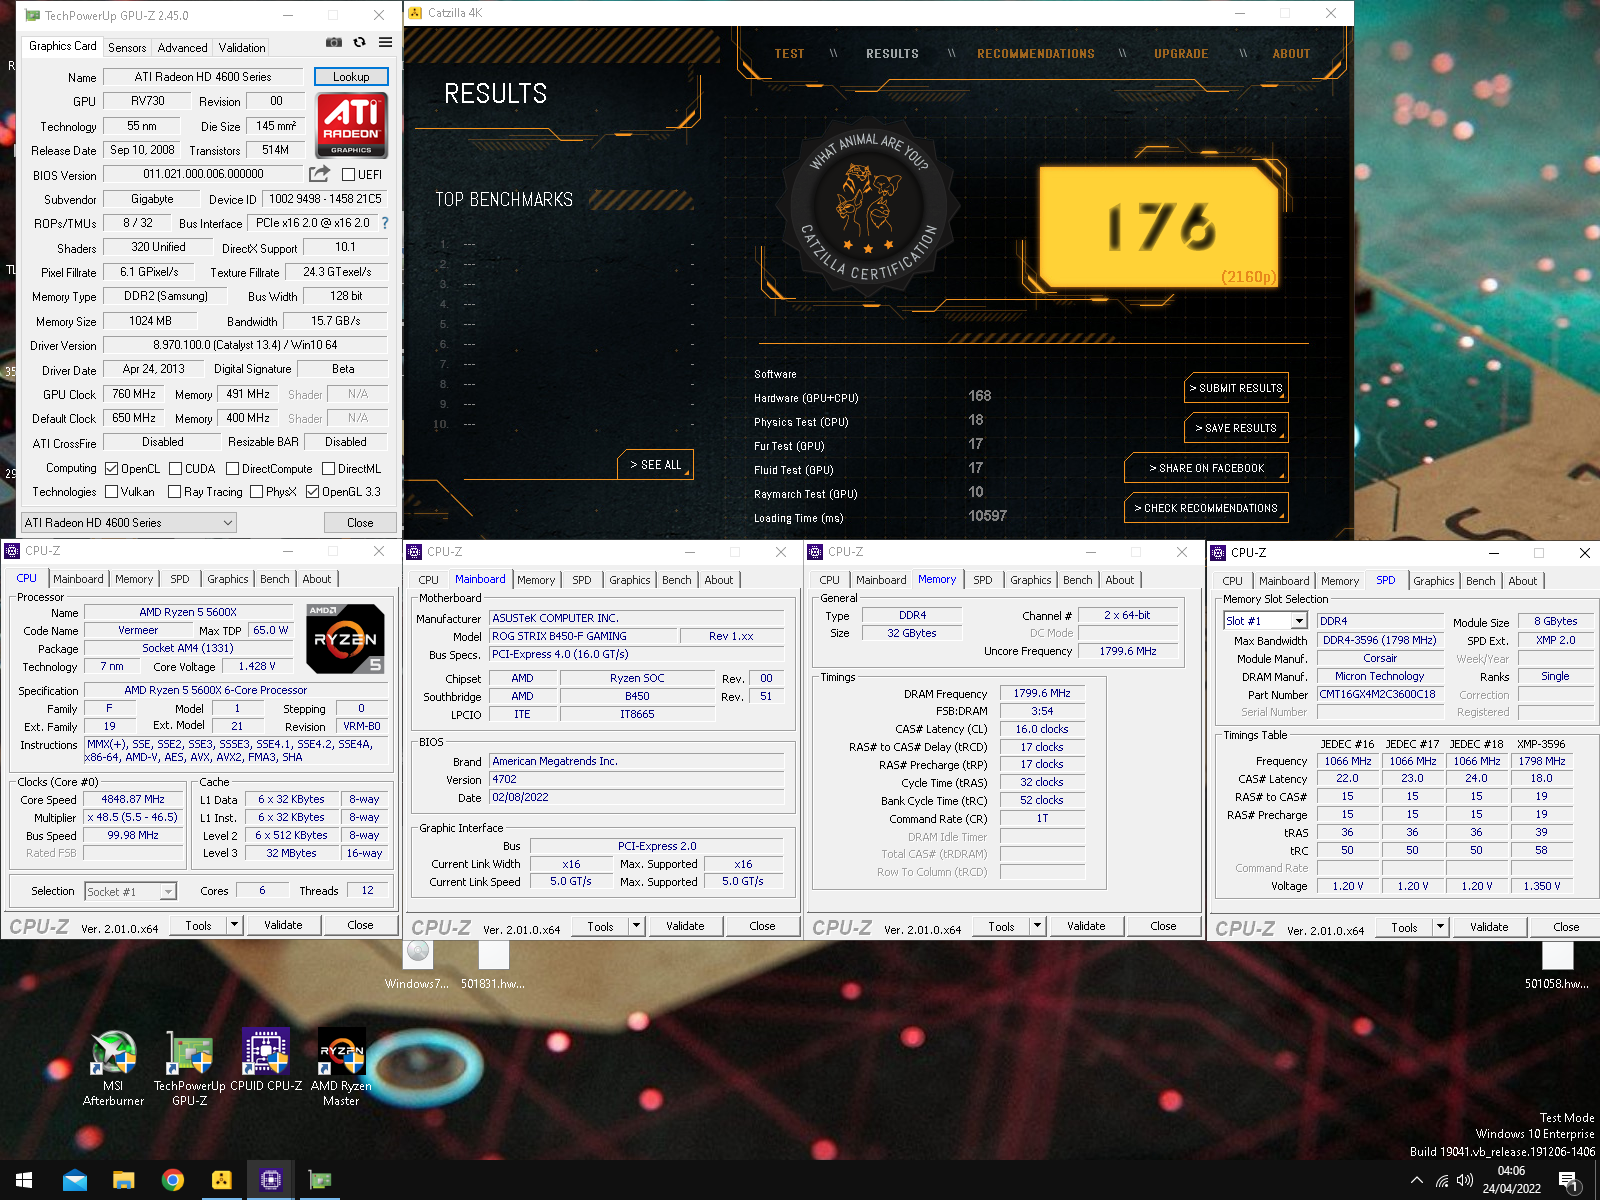The height and width of the screenshot is (1200, 1600).
Task: Open CPUID CPU-Z desktop shortcut
Action: pyautogui.click(x=266, y=1062)
